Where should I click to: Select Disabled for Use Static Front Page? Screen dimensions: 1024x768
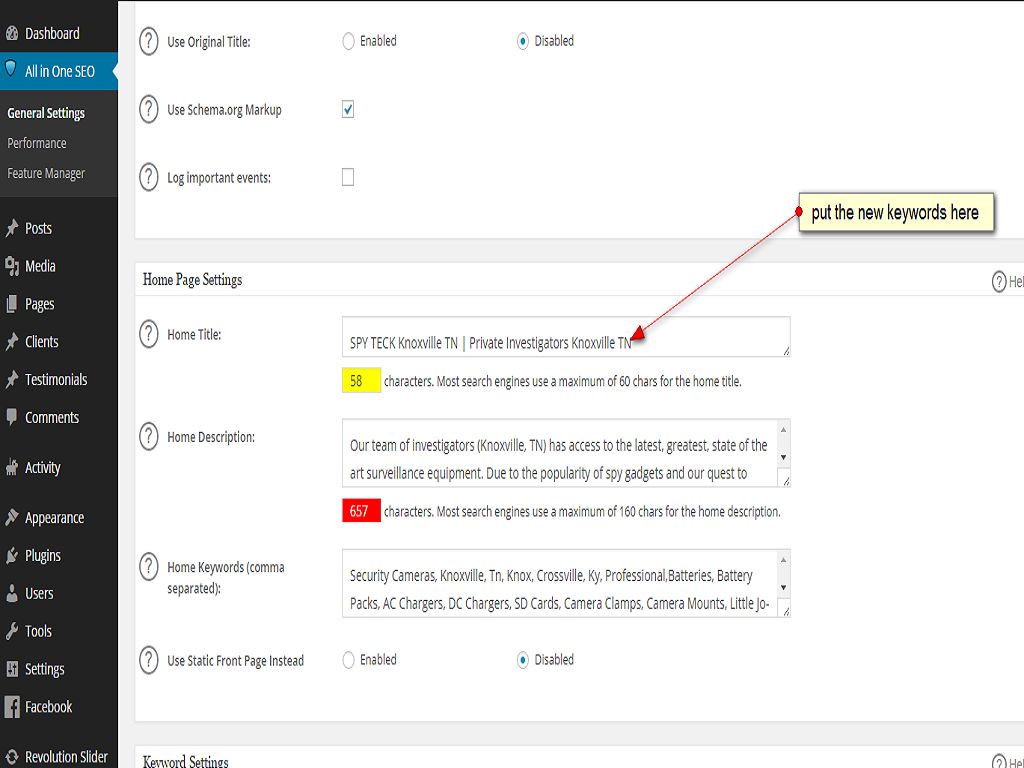(522, 660)
